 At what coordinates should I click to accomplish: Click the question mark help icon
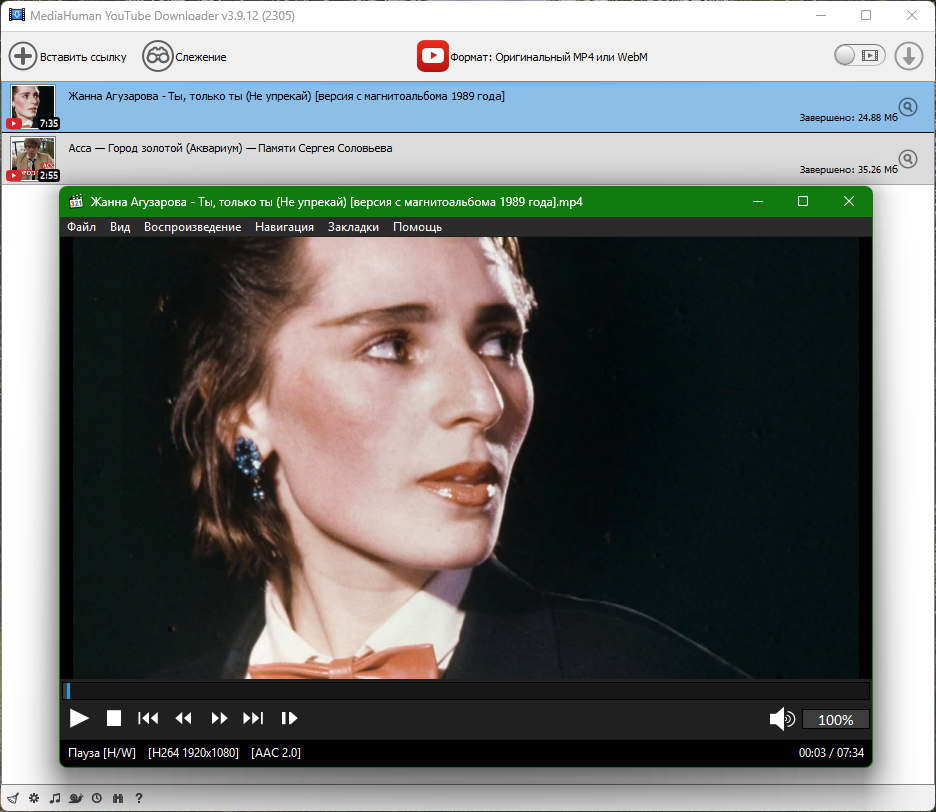[x=138, y=798]
